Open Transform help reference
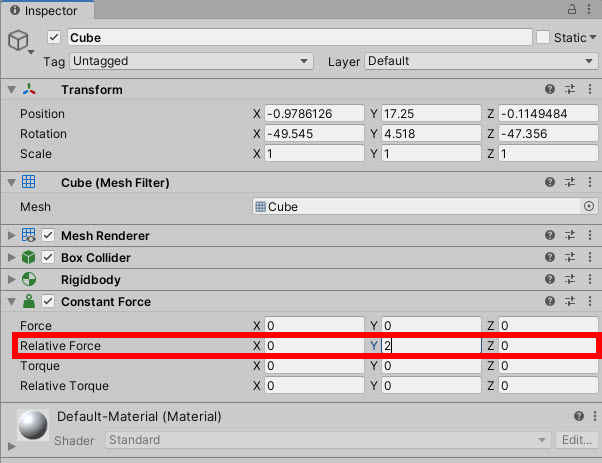Viewport: 602px width, 463px height. tap(550, 89)
